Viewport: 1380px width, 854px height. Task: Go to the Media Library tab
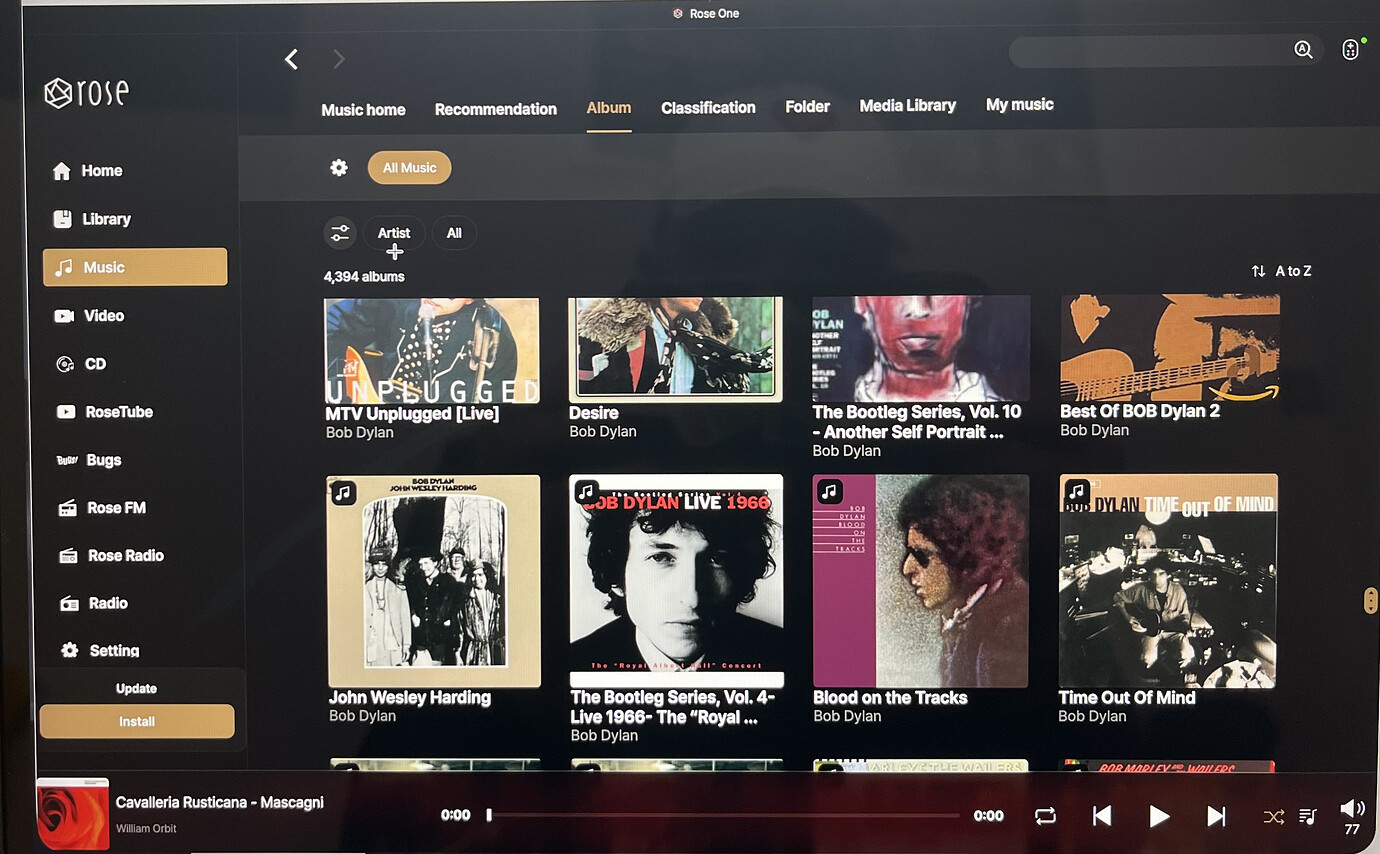click(907, 106)
